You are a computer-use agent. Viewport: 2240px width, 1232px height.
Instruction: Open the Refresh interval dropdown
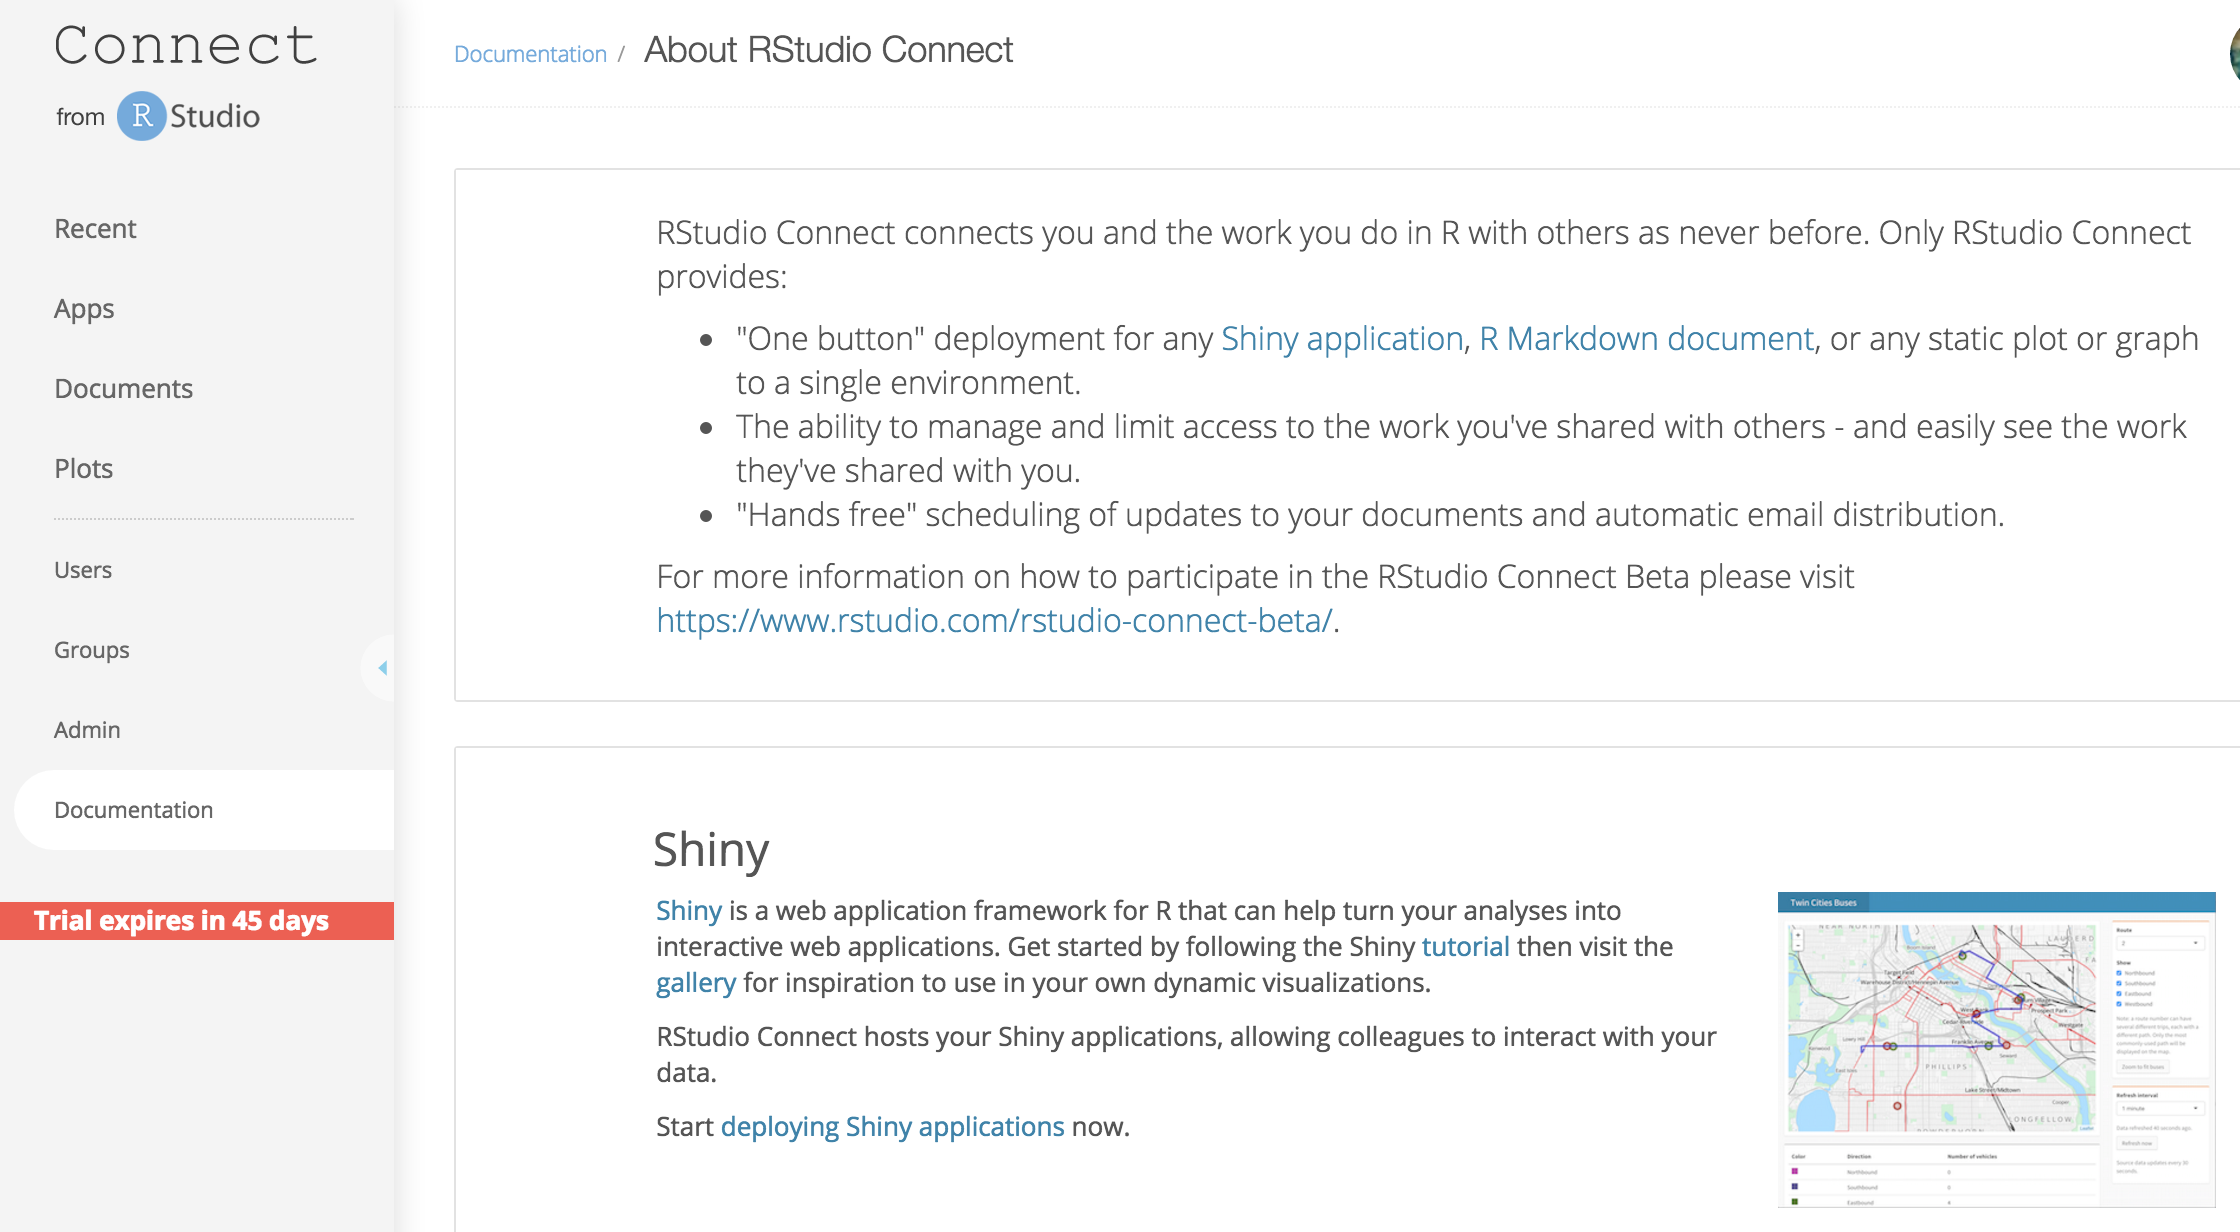click(x=2160, y=1109)
